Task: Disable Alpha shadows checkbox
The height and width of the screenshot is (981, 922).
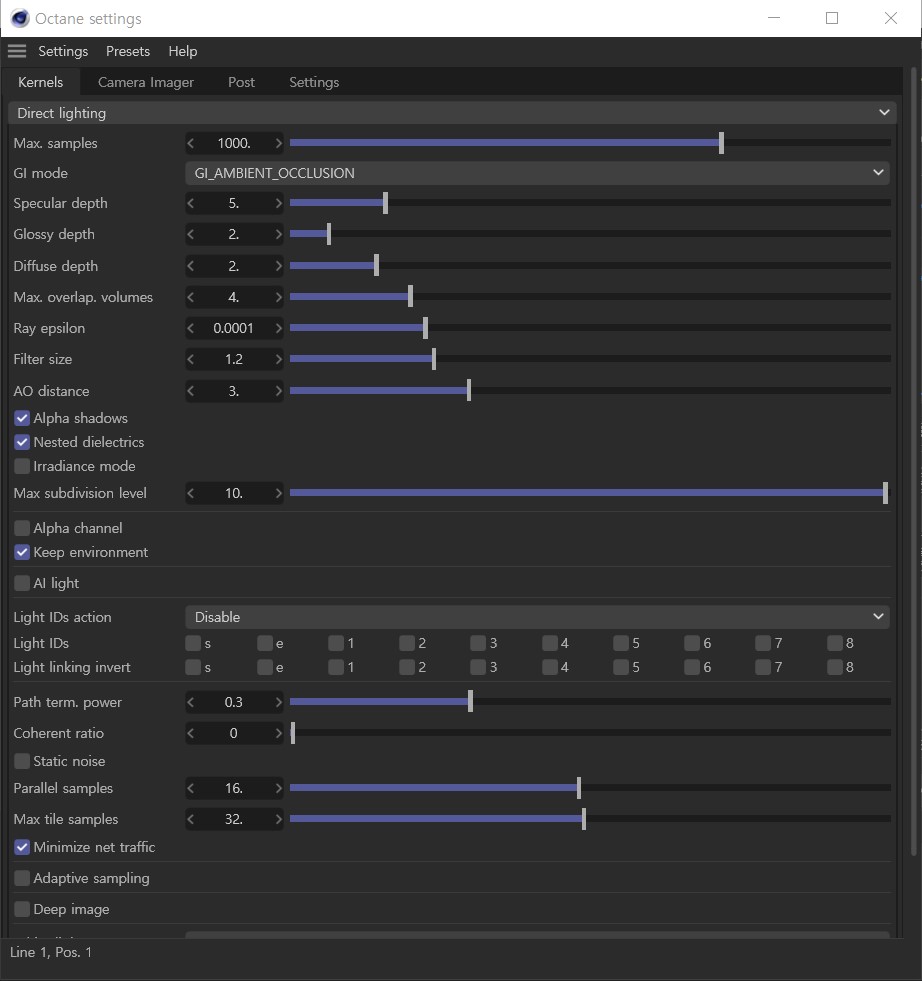Action: pyautogui.click(x=22, y=418)
